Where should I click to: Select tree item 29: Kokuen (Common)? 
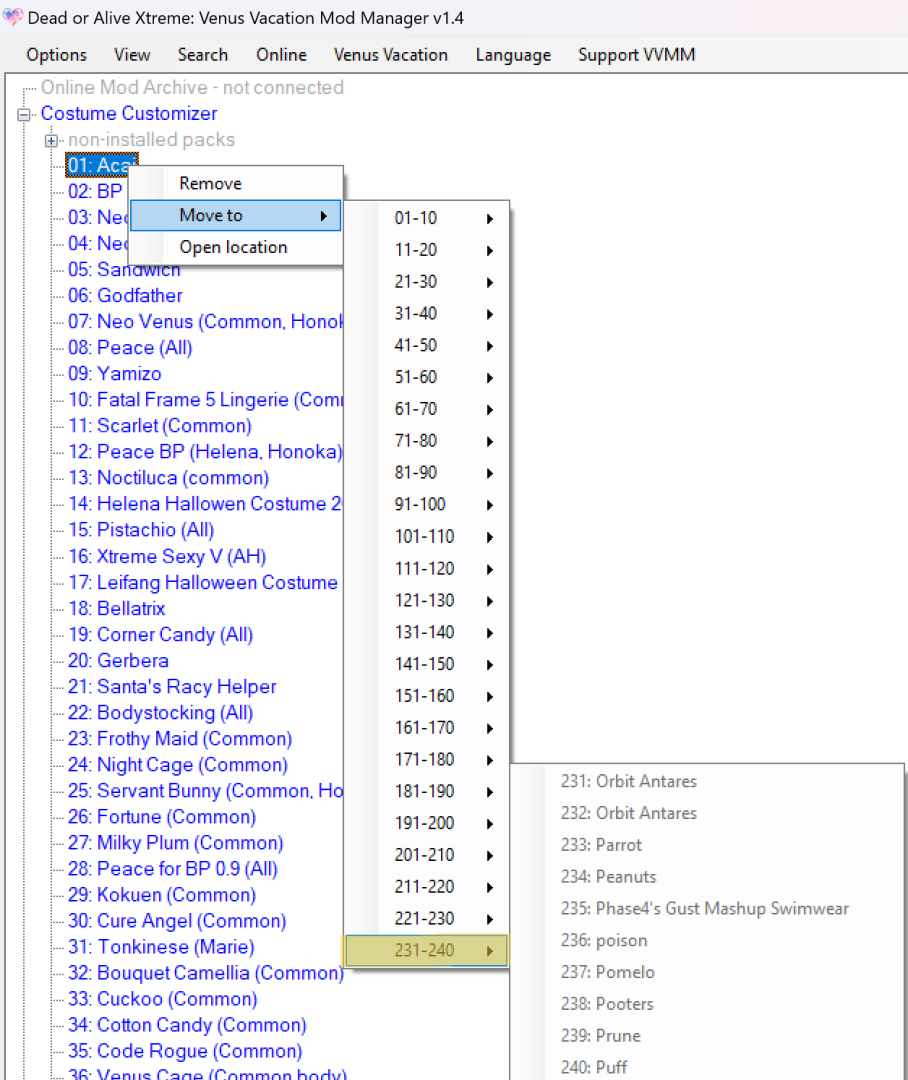(162, 895)
